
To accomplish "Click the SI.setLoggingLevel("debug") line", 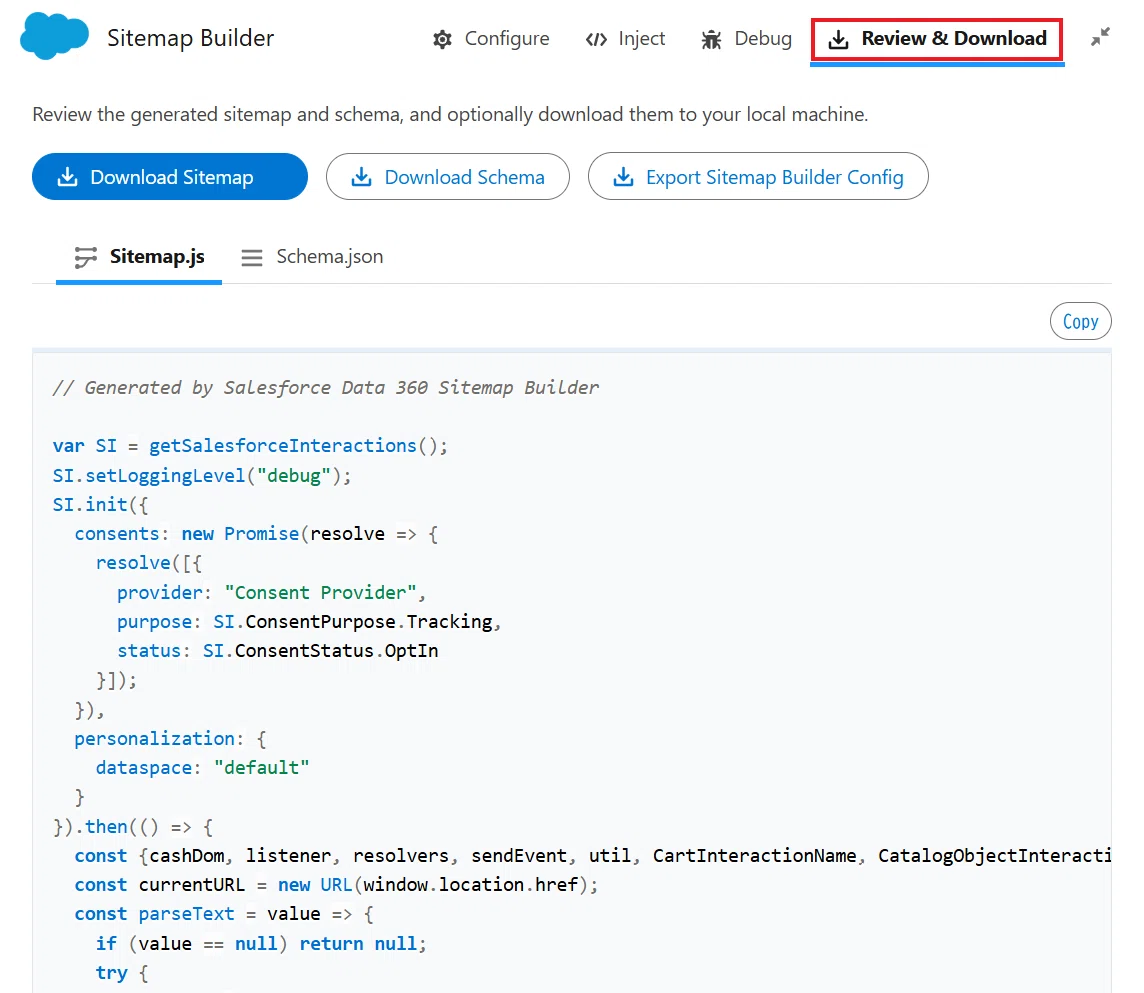I will tap(202, 476).
